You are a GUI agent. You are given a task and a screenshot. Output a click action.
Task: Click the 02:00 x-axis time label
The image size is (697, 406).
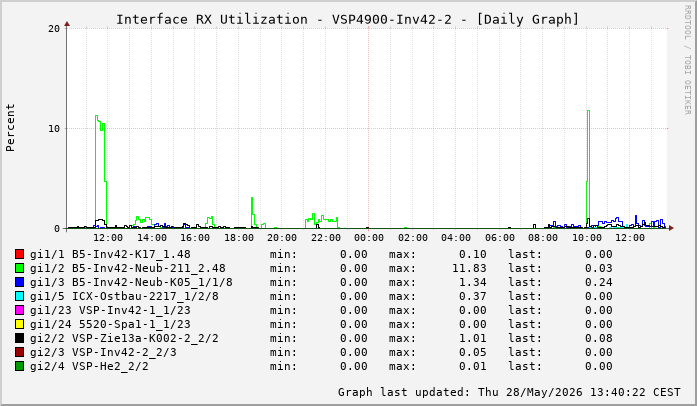413,238
